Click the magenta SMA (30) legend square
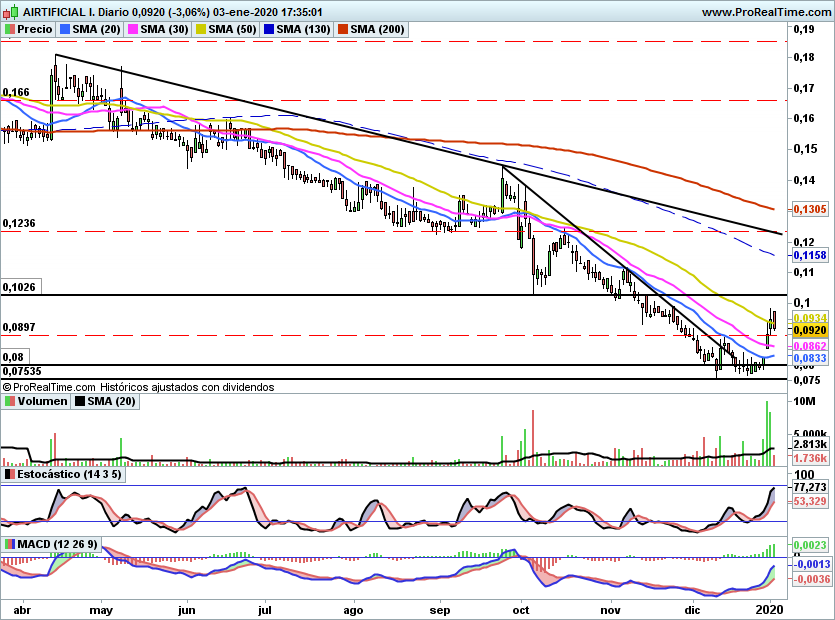835x620 pixels. [131, 30]
